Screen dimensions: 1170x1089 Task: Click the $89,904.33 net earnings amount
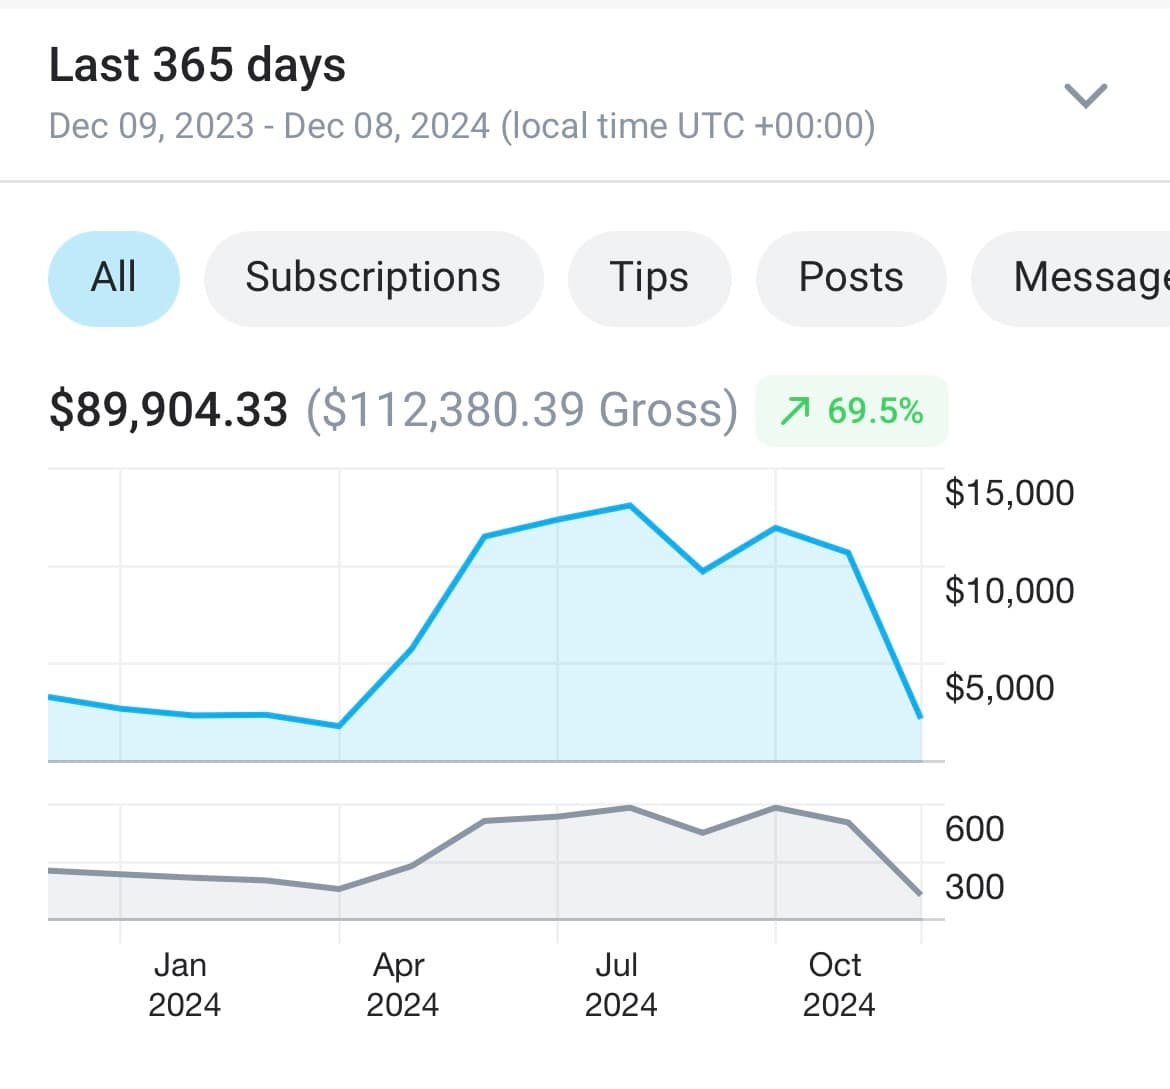click(x=167, y=409)
